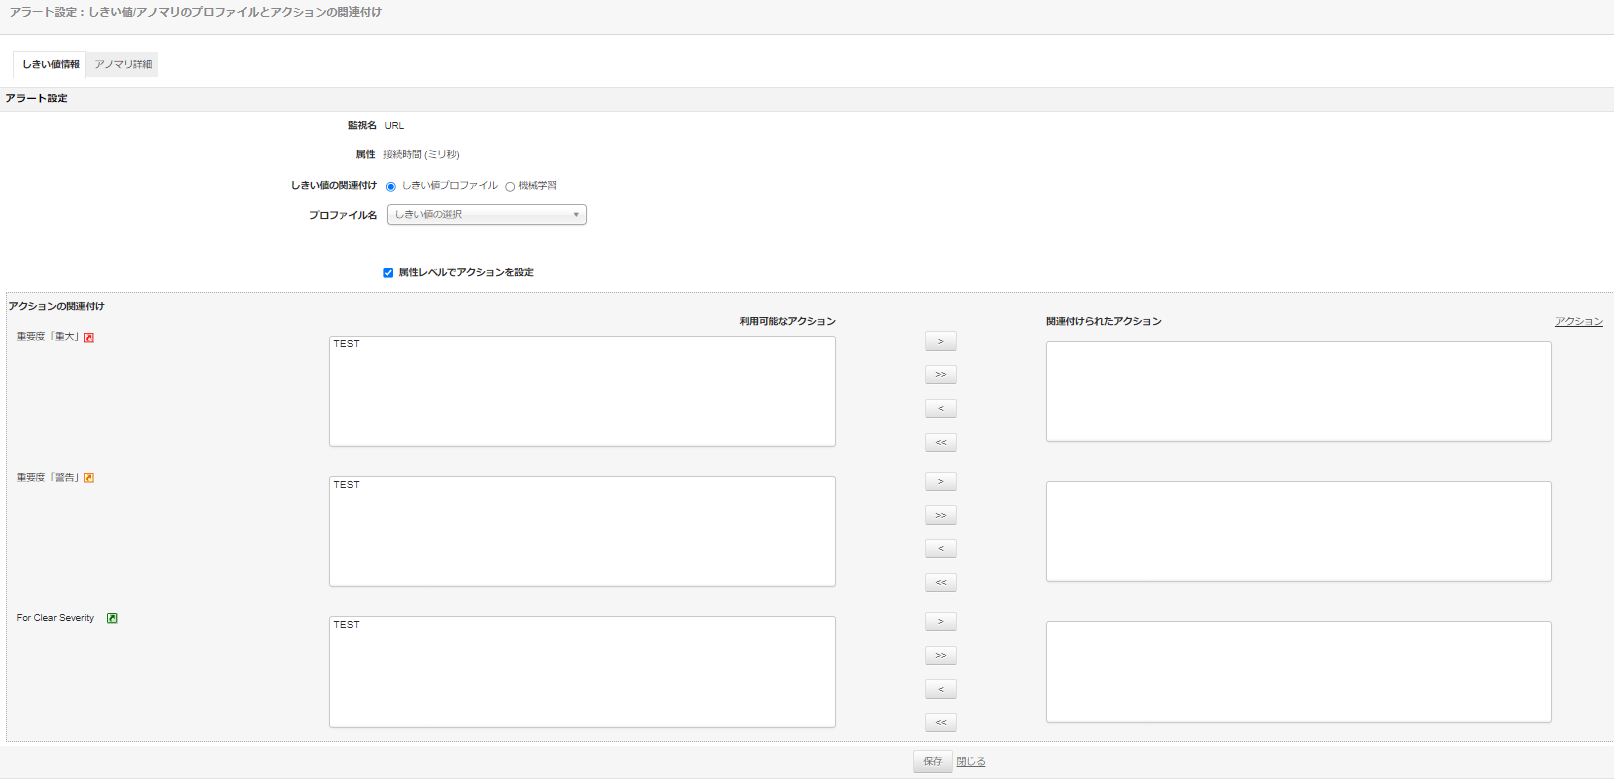Open the しきい値情報 tab
1614x783 pixels.
tap(50, 65)
